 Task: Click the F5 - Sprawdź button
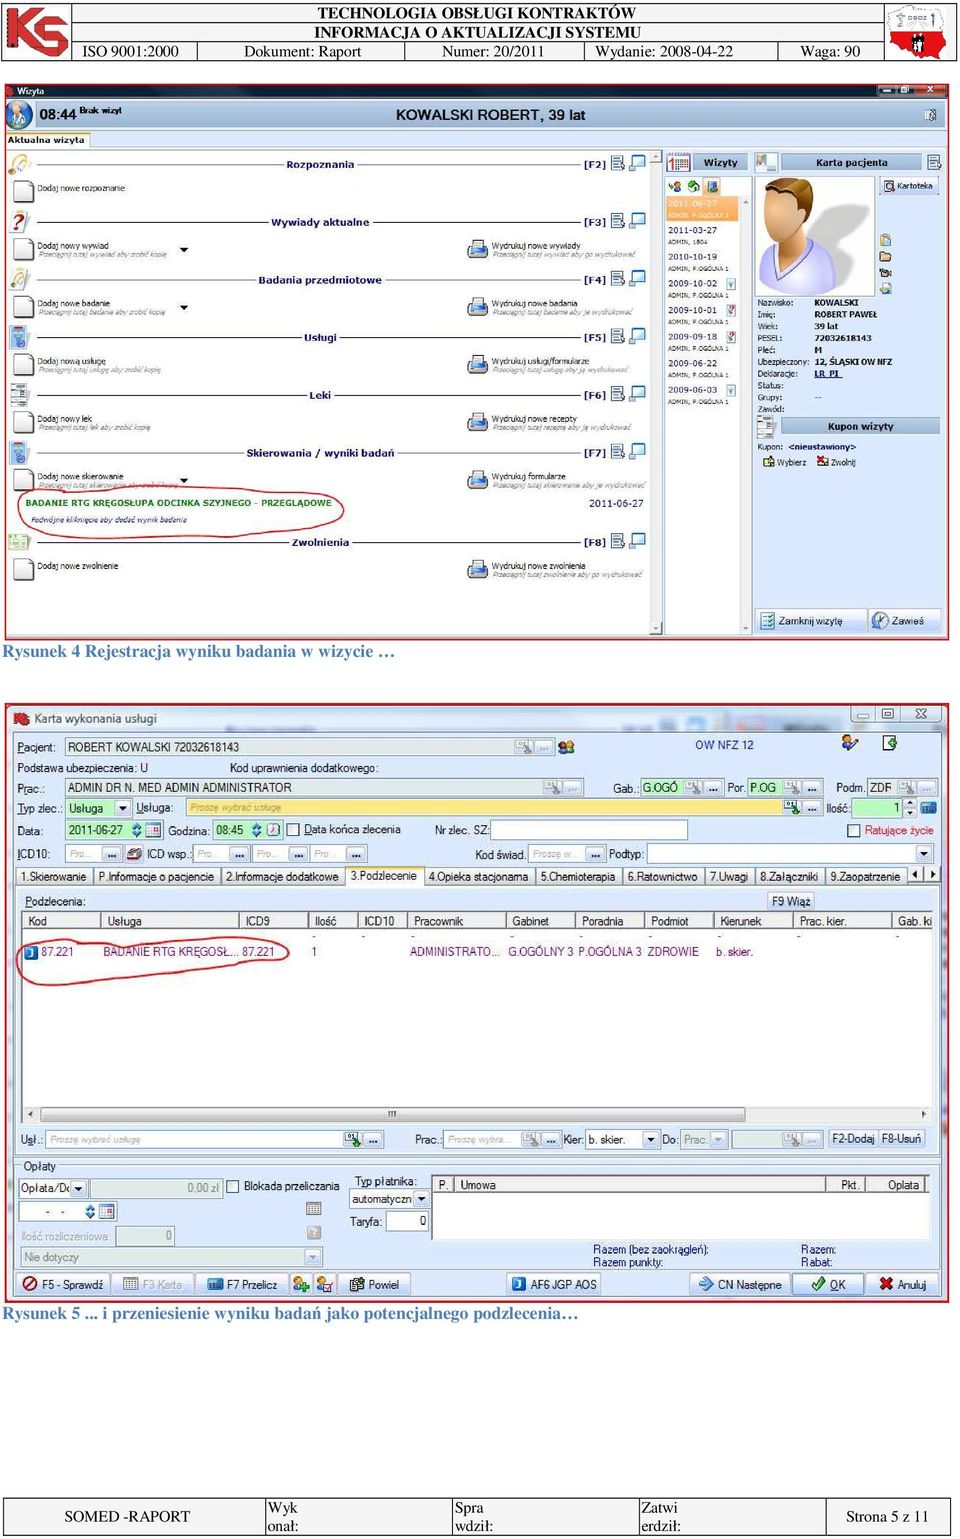[64, 1284]
